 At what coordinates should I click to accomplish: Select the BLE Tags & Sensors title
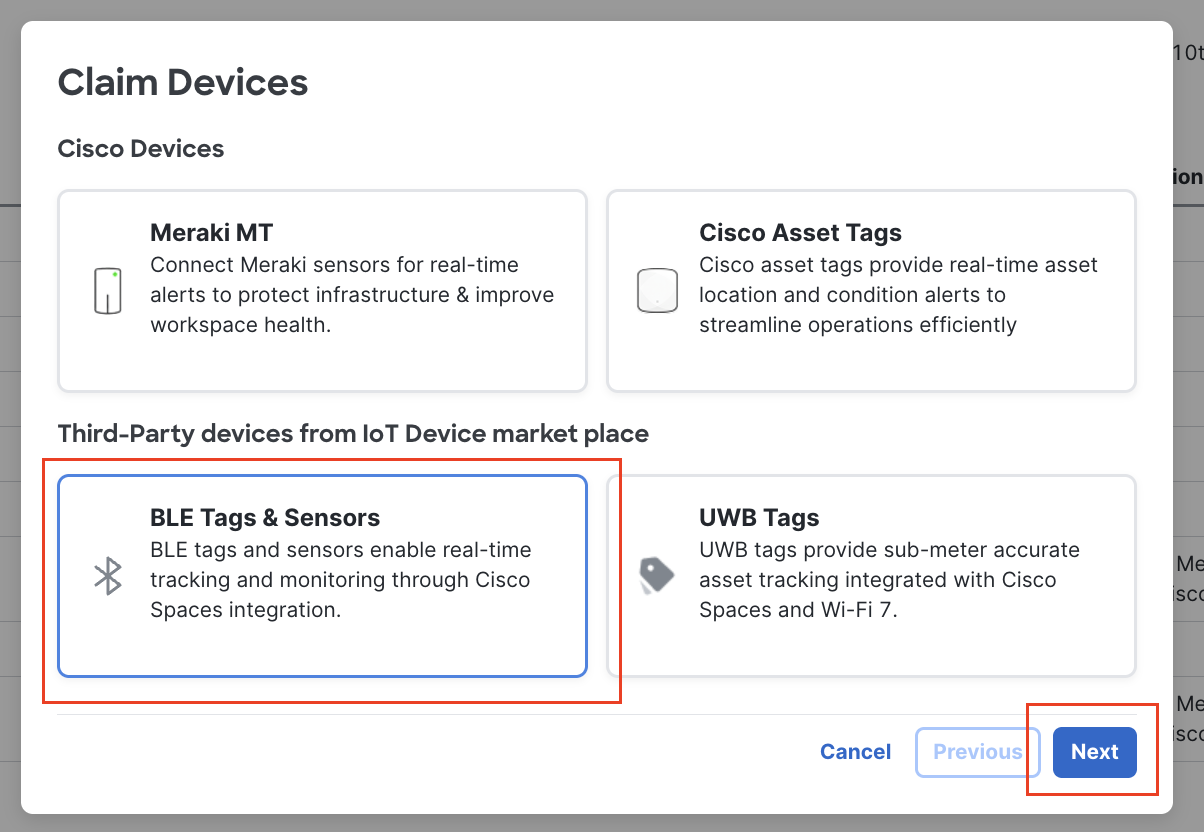click(x=265, y=518)
